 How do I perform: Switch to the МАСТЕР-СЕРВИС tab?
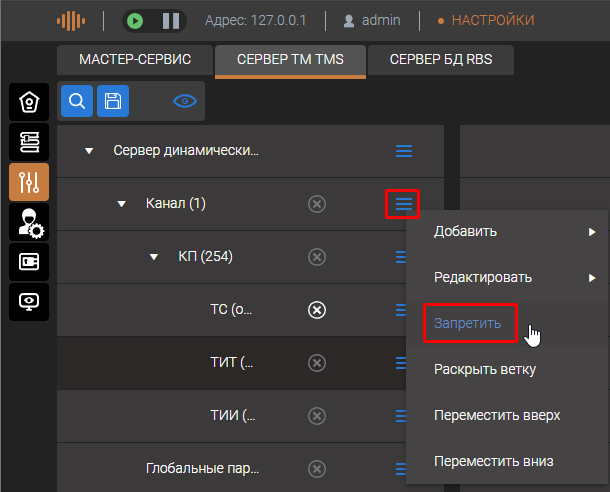click(134, 61)
